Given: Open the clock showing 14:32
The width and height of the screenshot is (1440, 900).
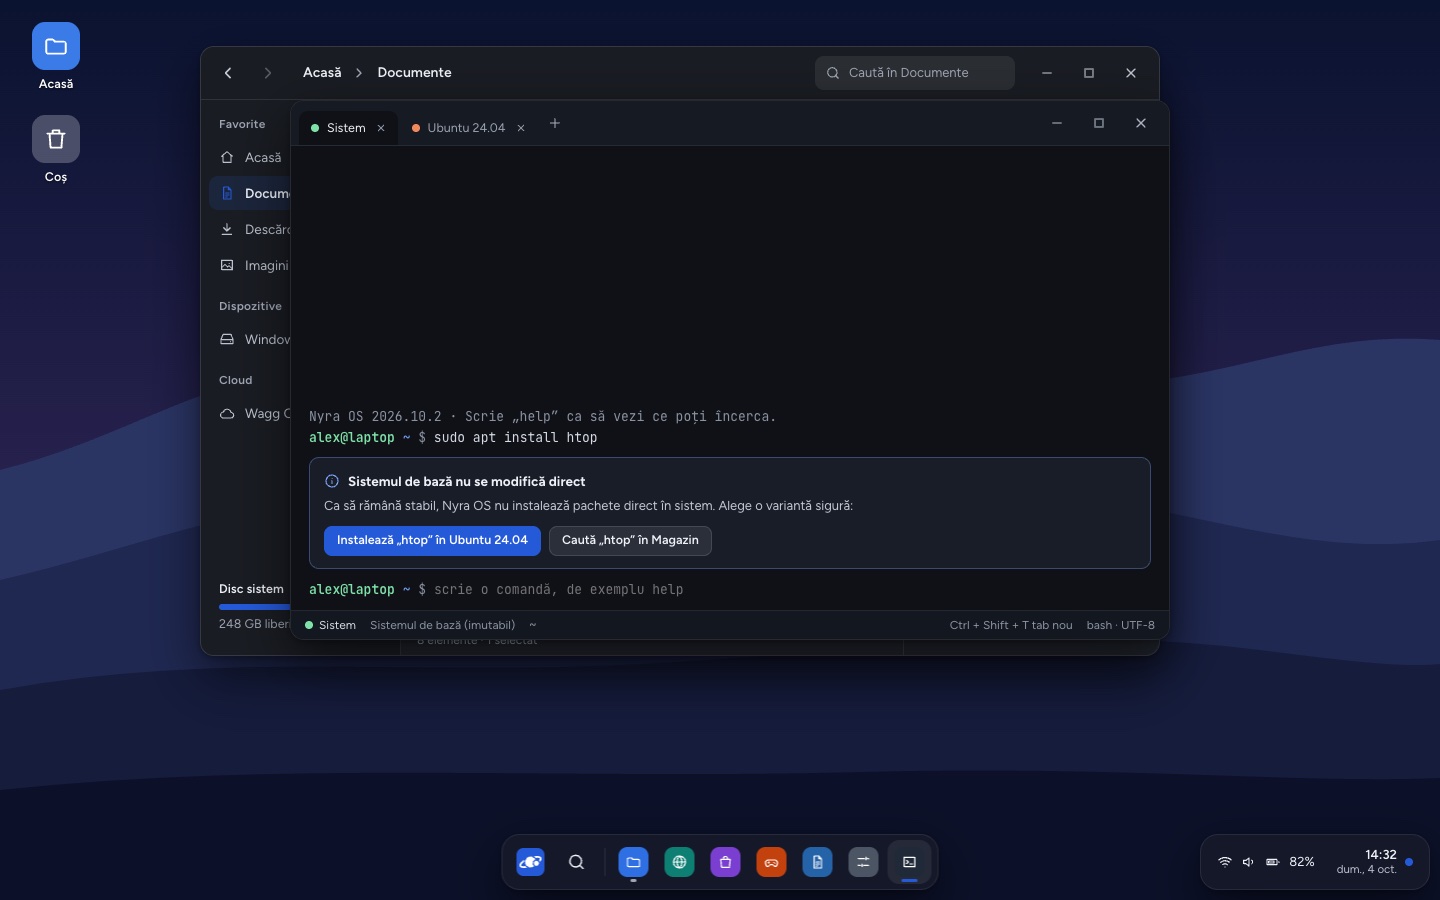Looking at the screenshot, I should 1366,862.
